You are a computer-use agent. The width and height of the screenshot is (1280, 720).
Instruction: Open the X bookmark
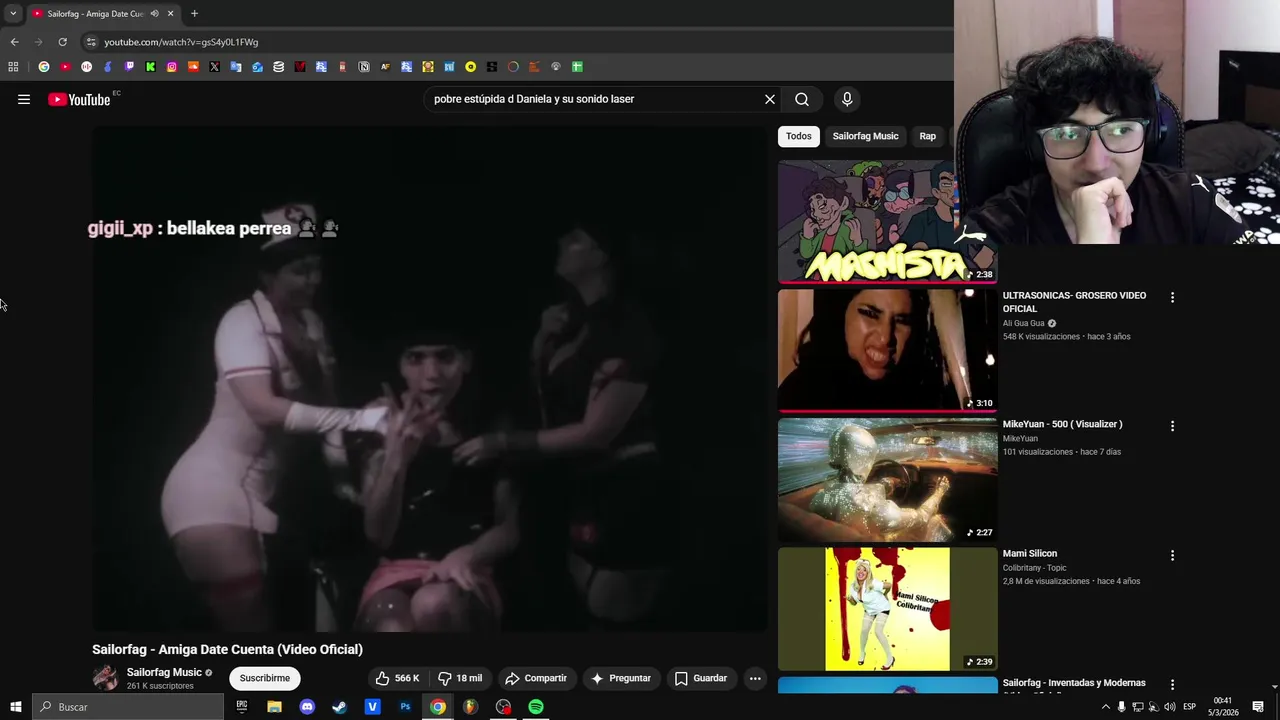(214, 67)
